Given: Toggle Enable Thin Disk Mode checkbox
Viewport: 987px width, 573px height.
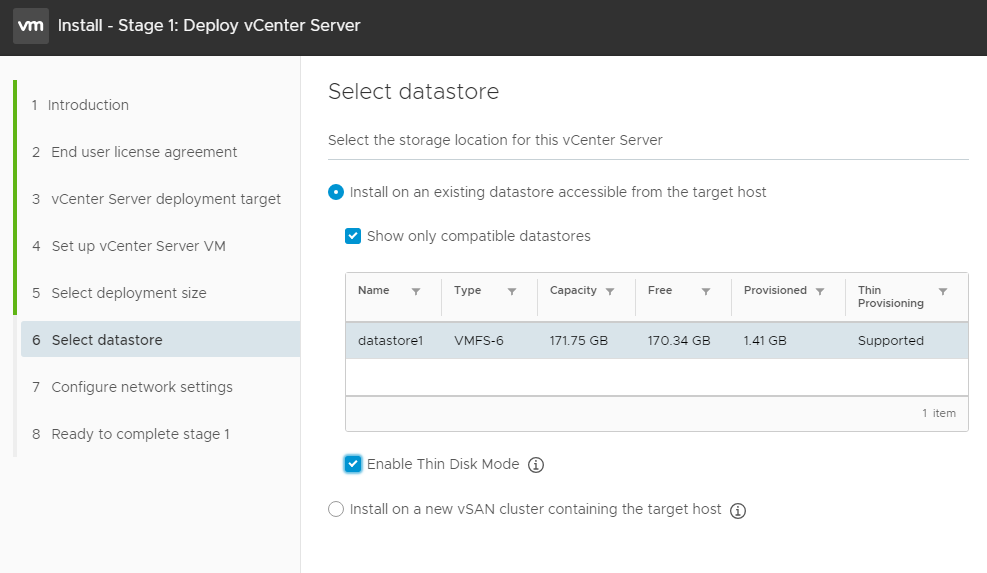Looking at the screenshot, I should (x=353, y=464).
